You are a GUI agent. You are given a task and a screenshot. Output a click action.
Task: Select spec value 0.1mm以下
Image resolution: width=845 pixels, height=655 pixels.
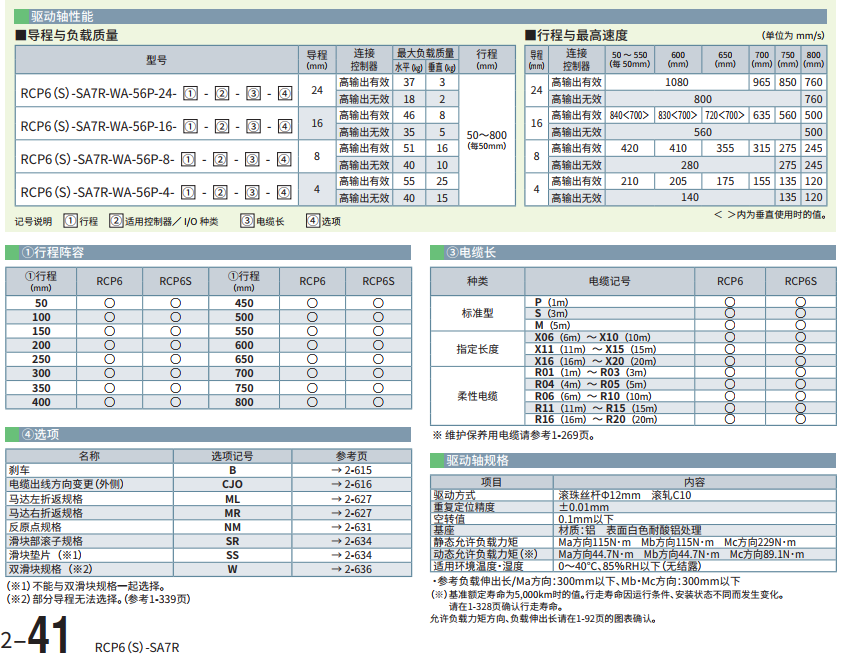pos(586,519)
